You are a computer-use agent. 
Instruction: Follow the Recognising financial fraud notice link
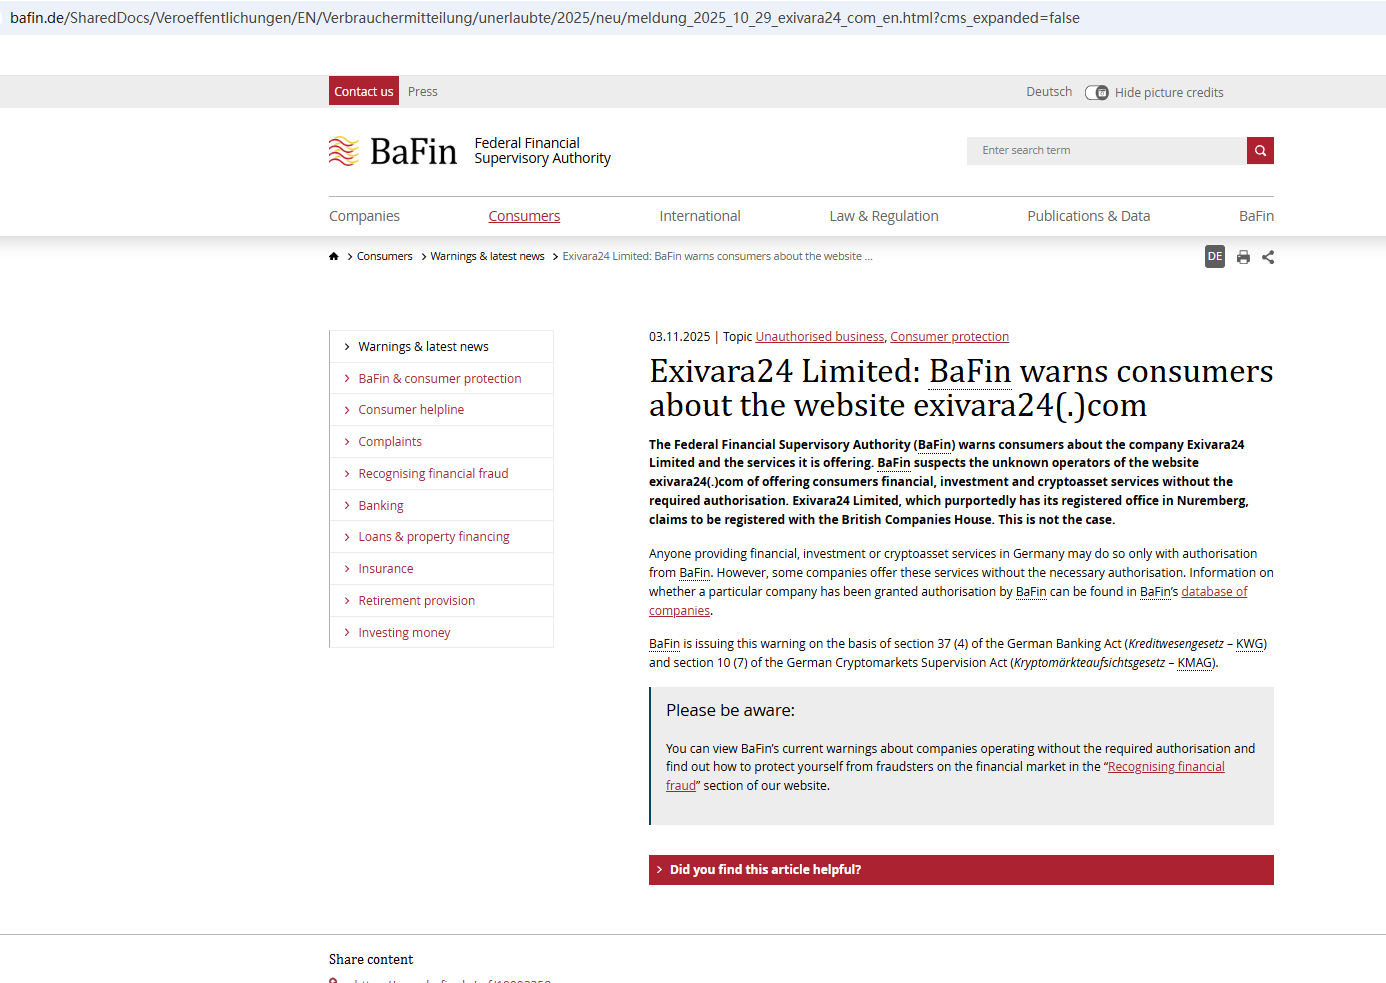[1166, 767]
